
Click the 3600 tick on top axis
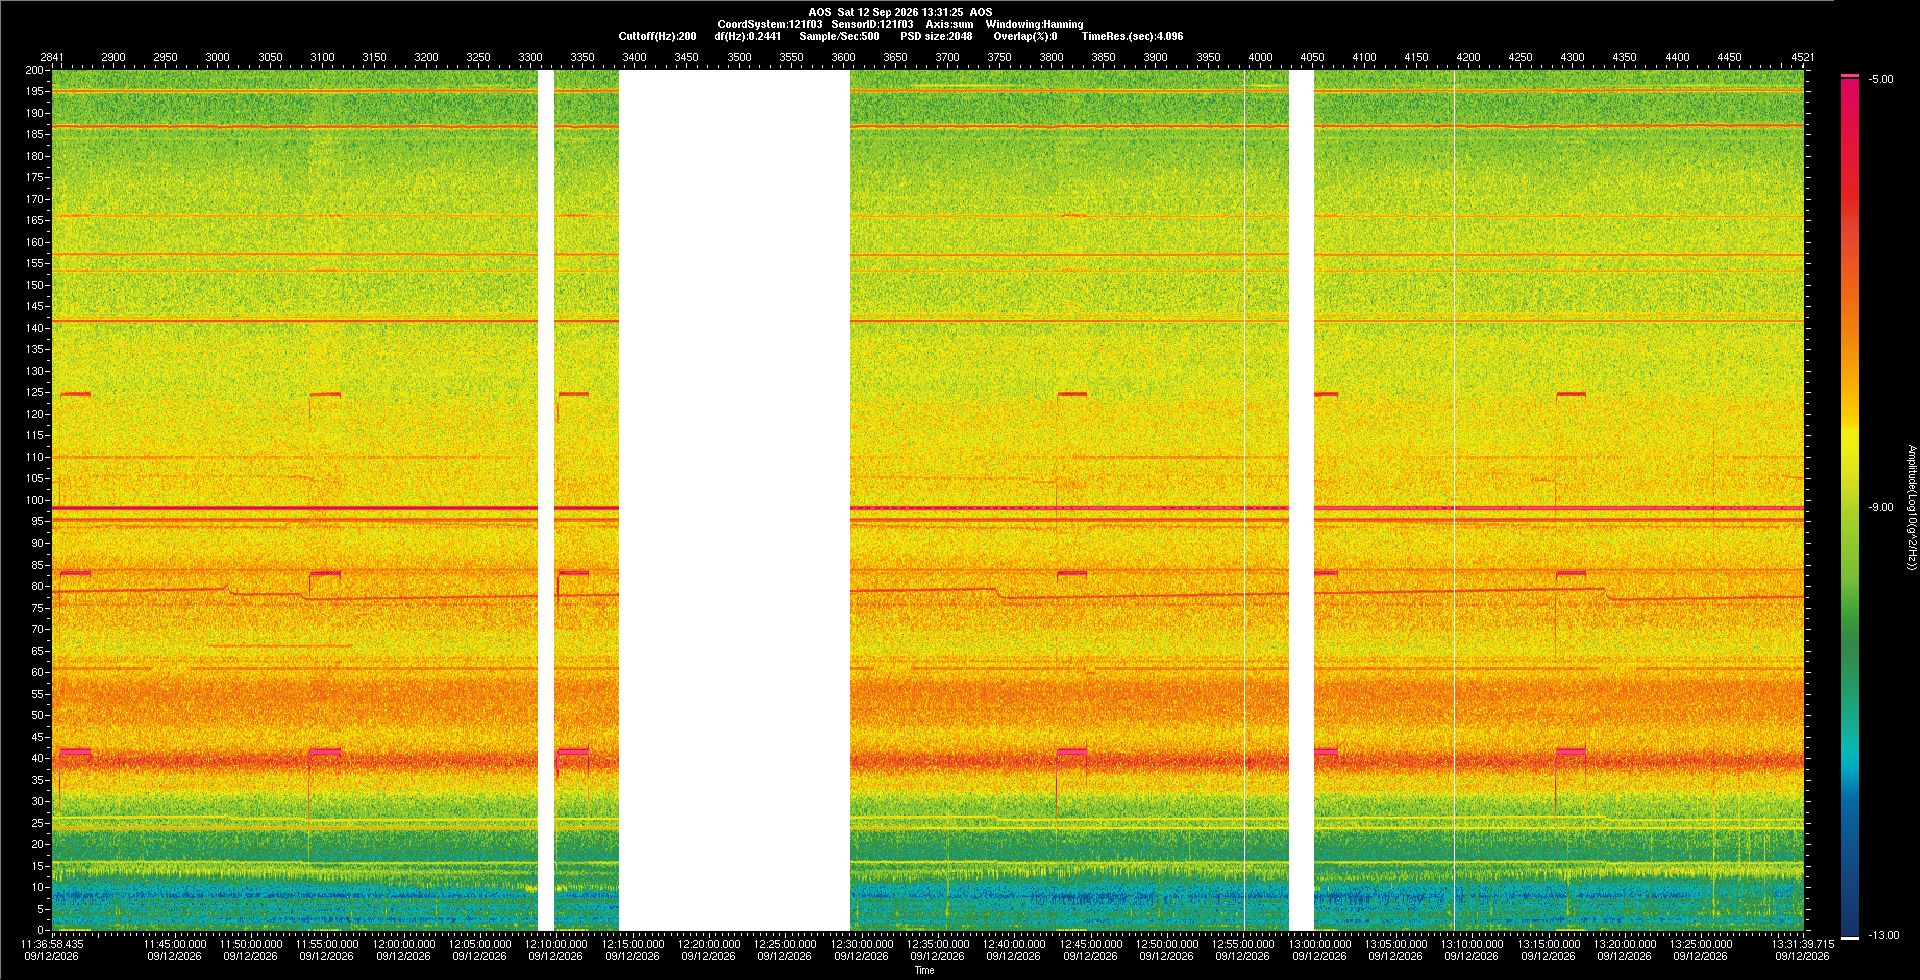click(843, 57)
